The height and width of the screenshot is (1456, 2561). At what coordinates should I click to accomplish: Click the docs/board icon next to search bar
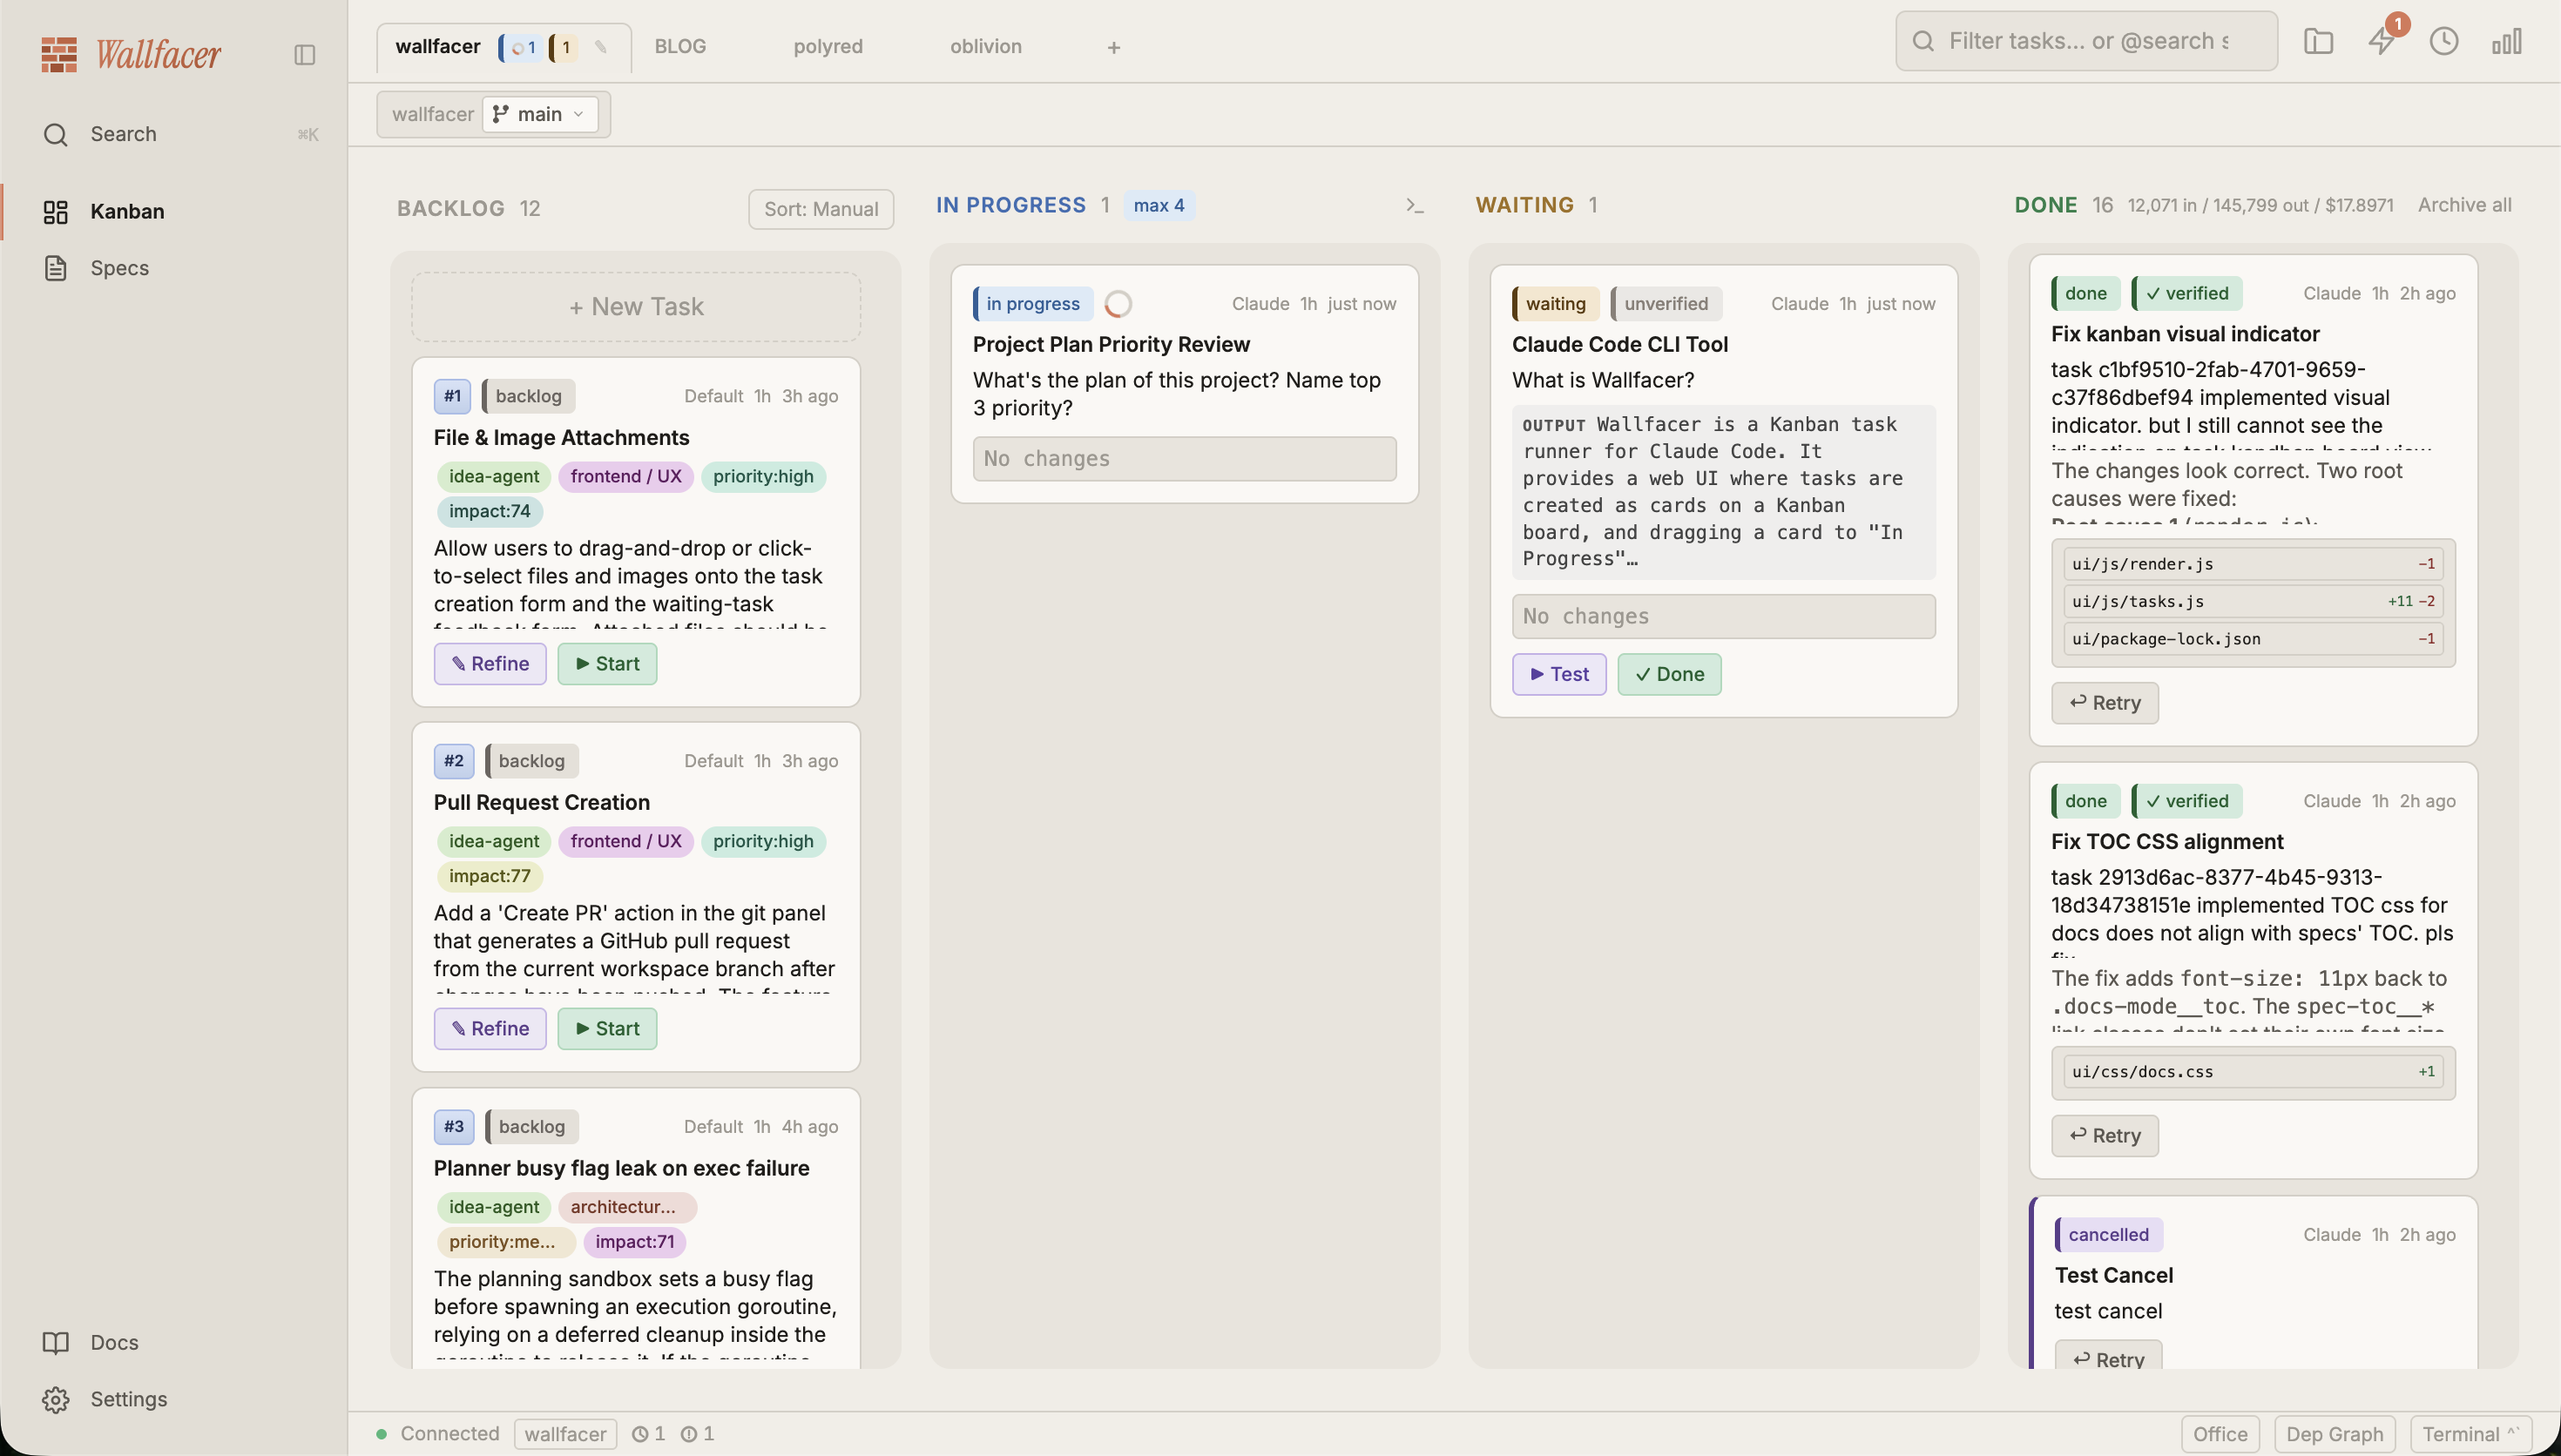(x=2318, y=42)
